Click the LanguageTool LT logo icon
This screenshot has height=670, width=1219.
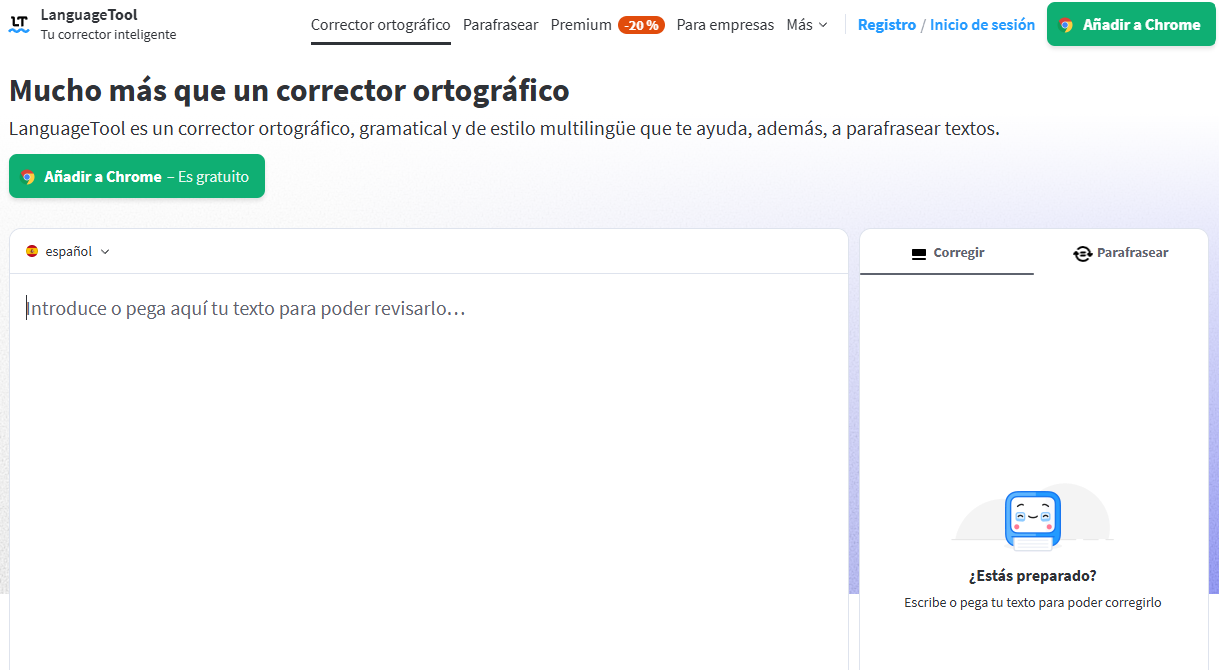point(18,24)
